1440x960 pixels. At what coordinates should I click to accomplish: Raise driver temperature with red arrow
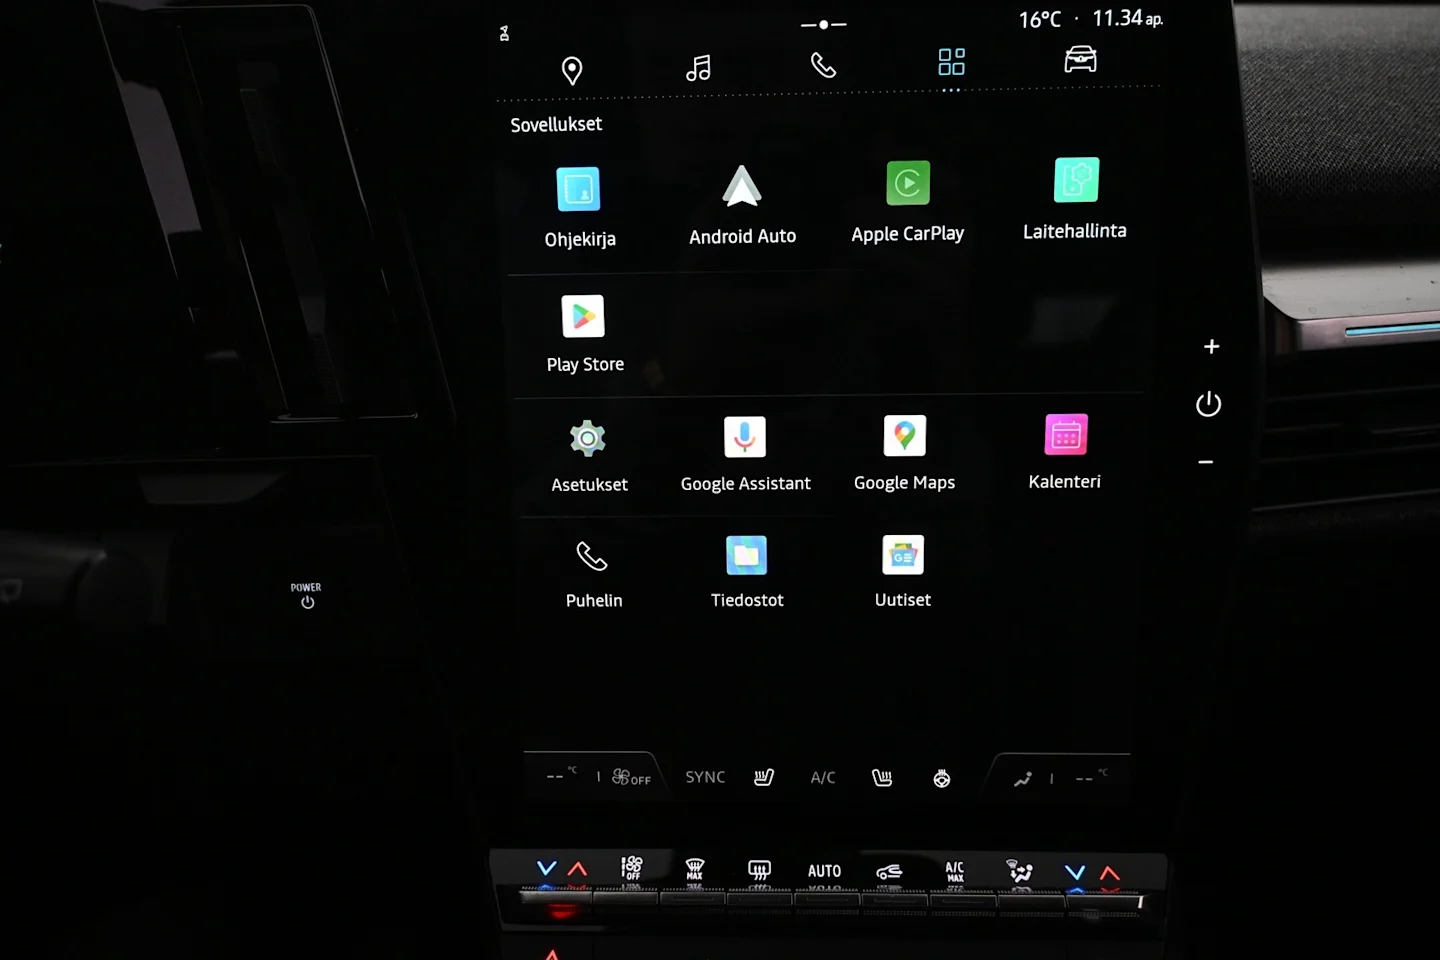(x=578, y=869)
